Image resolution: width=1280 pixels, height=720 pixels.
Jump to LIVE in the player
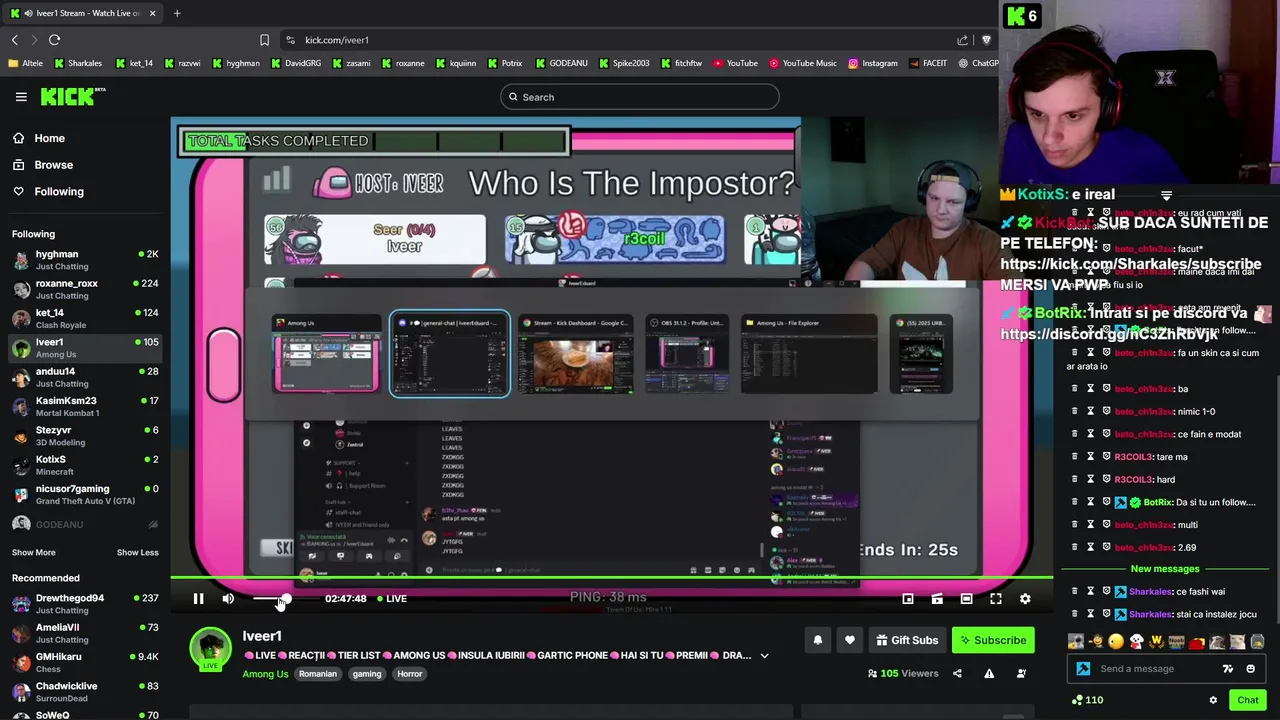click(392, 598)
